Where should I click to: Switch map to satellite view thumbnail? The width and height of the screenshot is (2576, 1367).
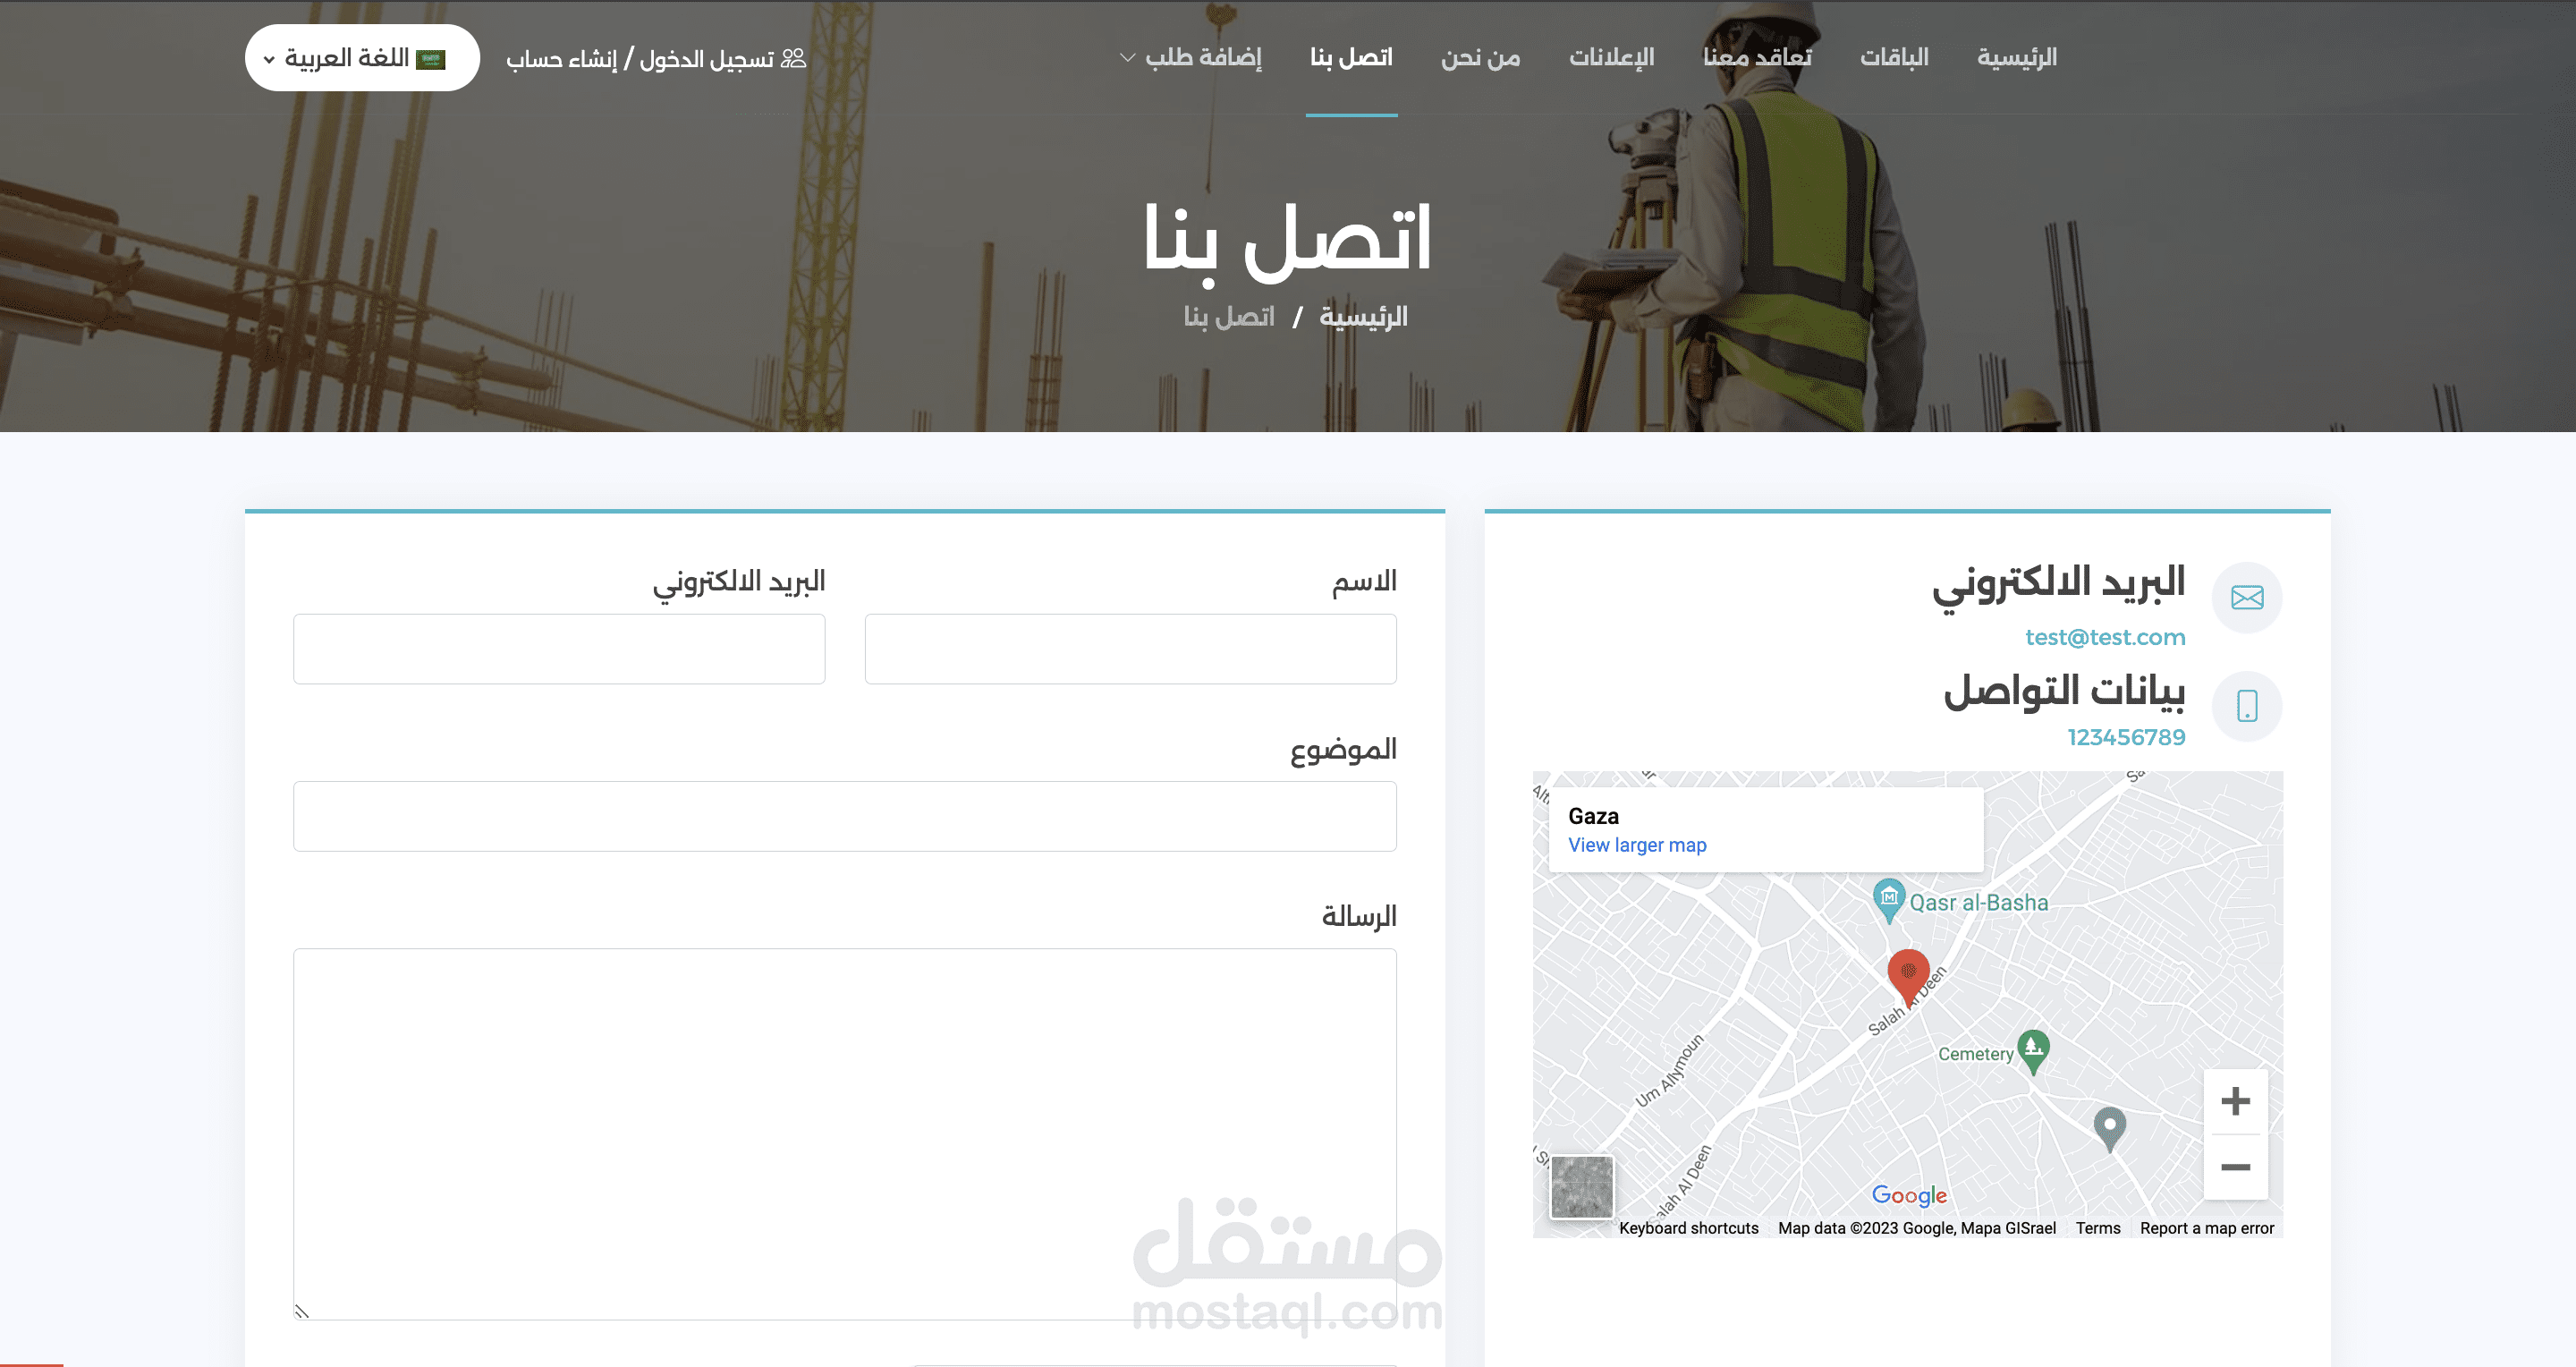(x=1581, y=1187)
